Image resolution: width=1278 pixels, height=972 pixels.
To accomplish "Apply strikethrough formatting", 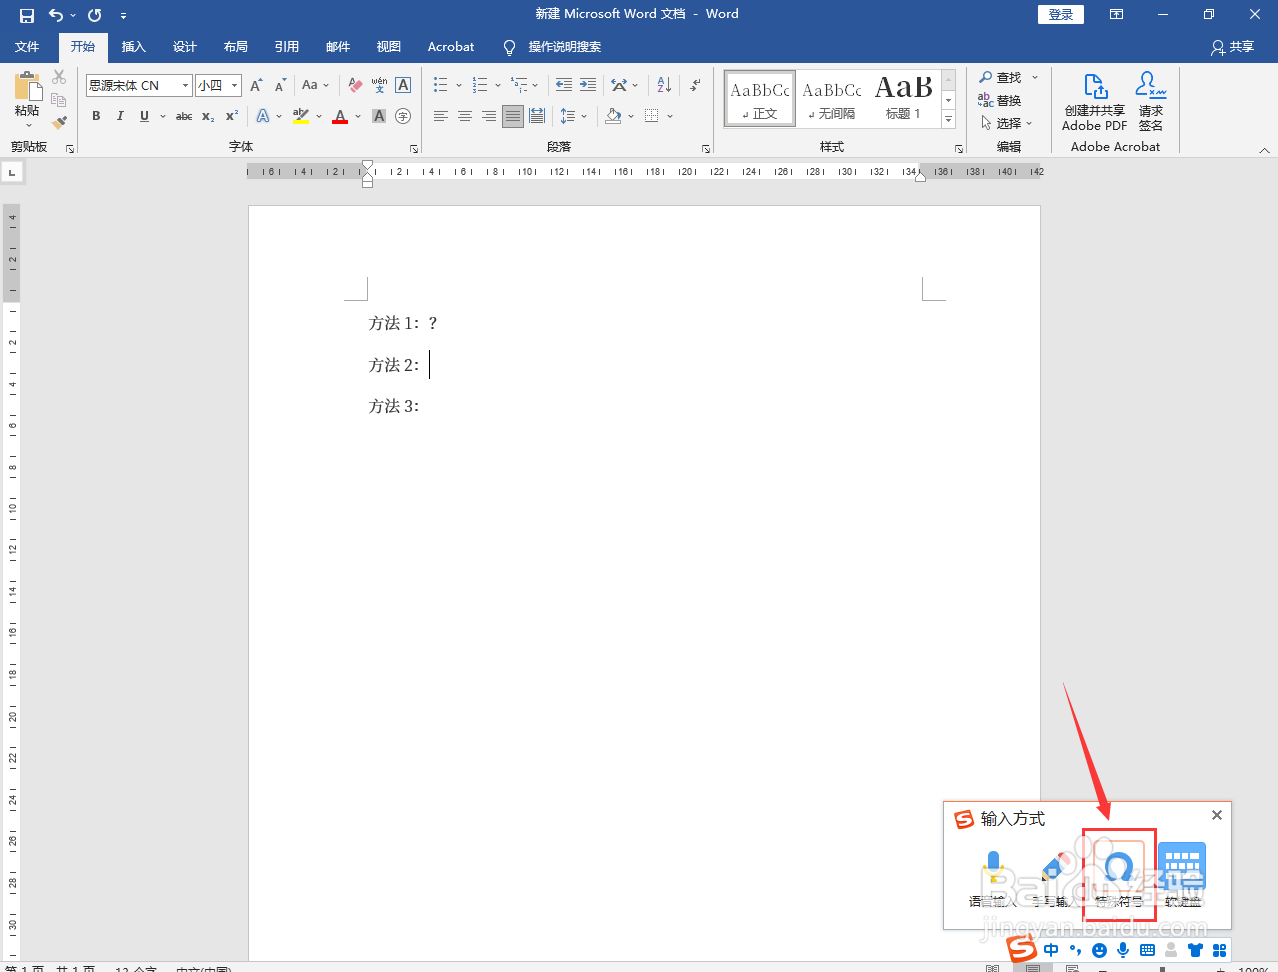I will (184, 116).
